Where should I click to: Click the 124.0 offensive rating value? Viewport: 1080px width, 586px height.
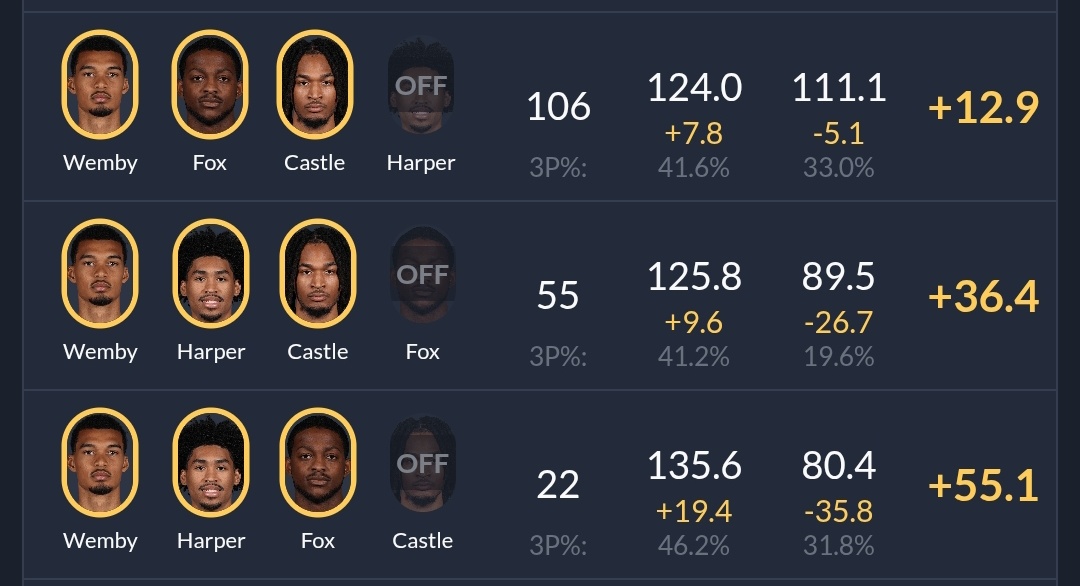(x=694, y=88)
